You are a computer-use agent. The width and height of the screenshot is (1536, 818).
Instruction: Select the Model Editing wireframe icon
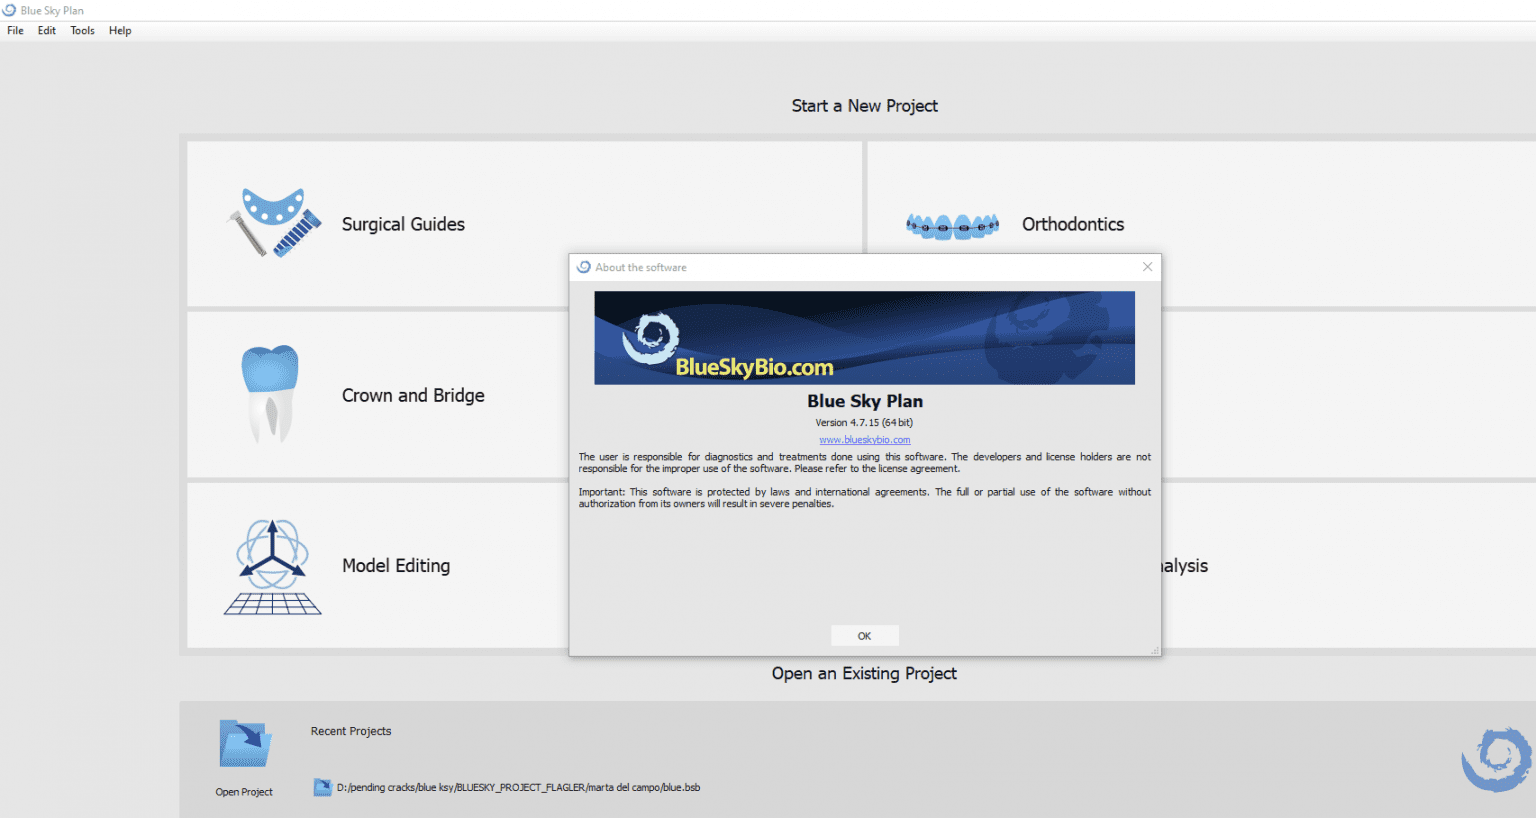[x=271, y=565]
